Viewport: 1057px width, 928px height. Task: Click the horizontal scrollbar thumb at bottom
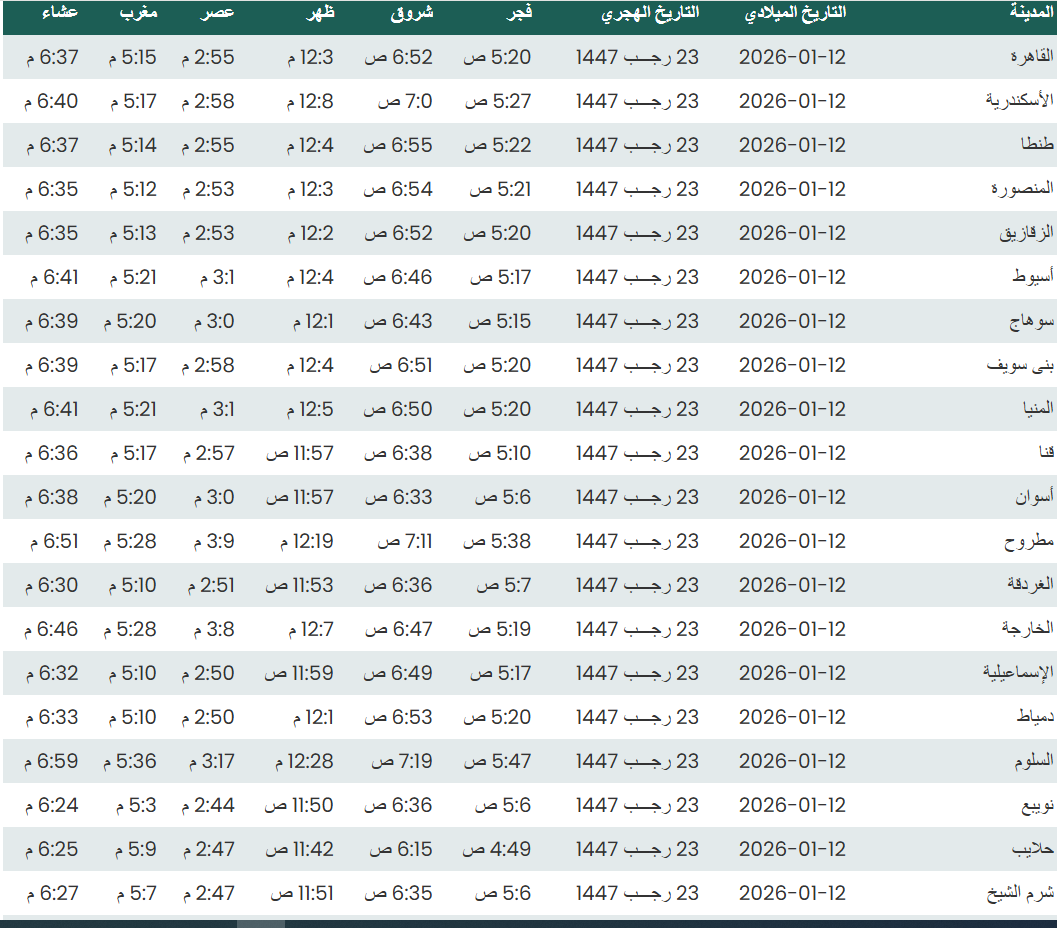(x=261, y=924)
